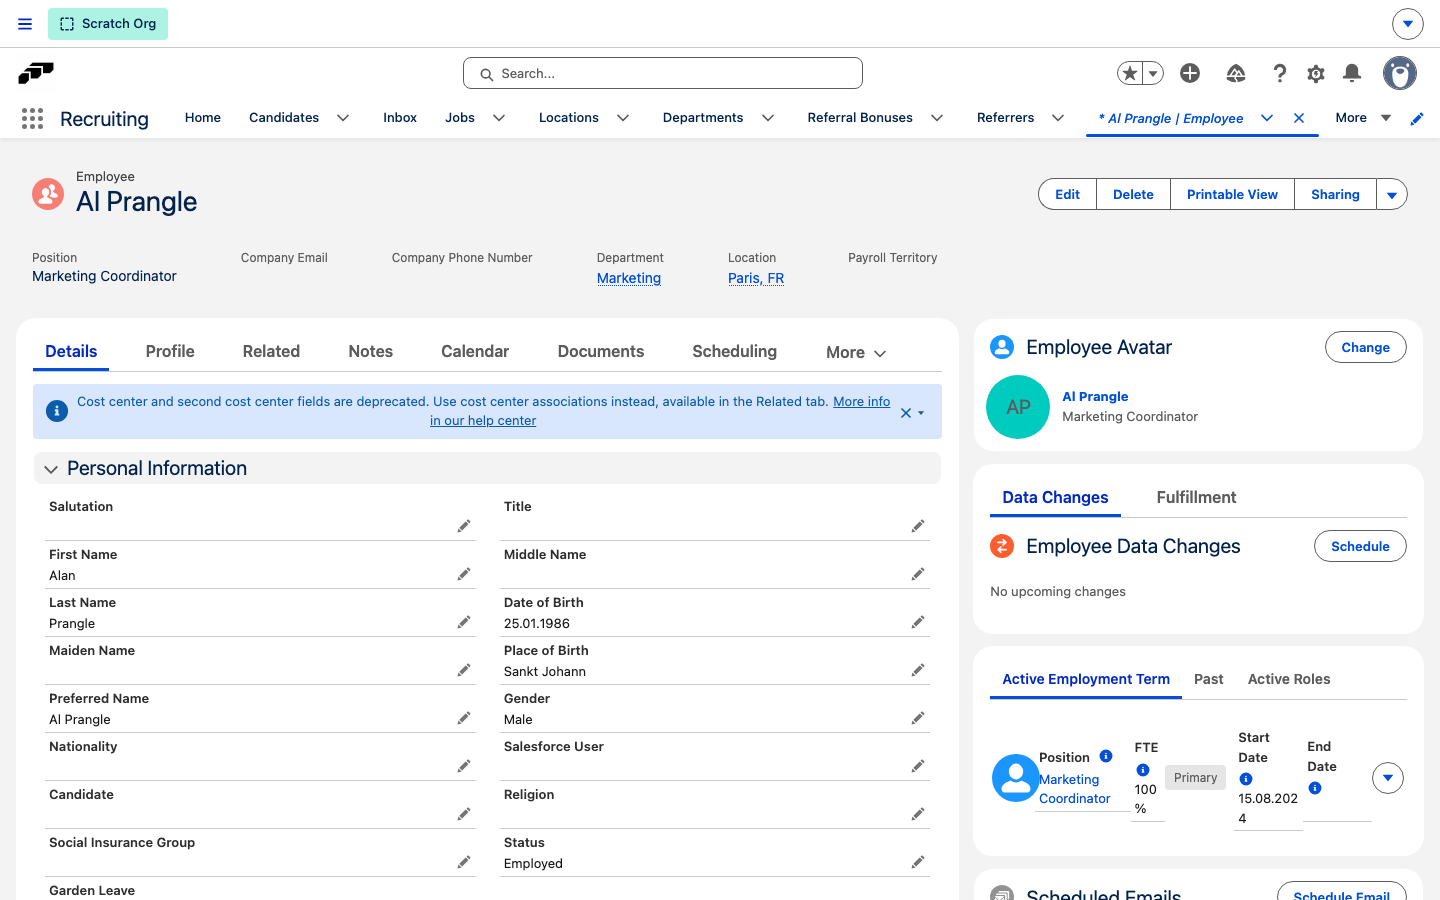1440x900 pixels.
Task: Edit the Salutation field pencil
Action: [x=464, y=526]
